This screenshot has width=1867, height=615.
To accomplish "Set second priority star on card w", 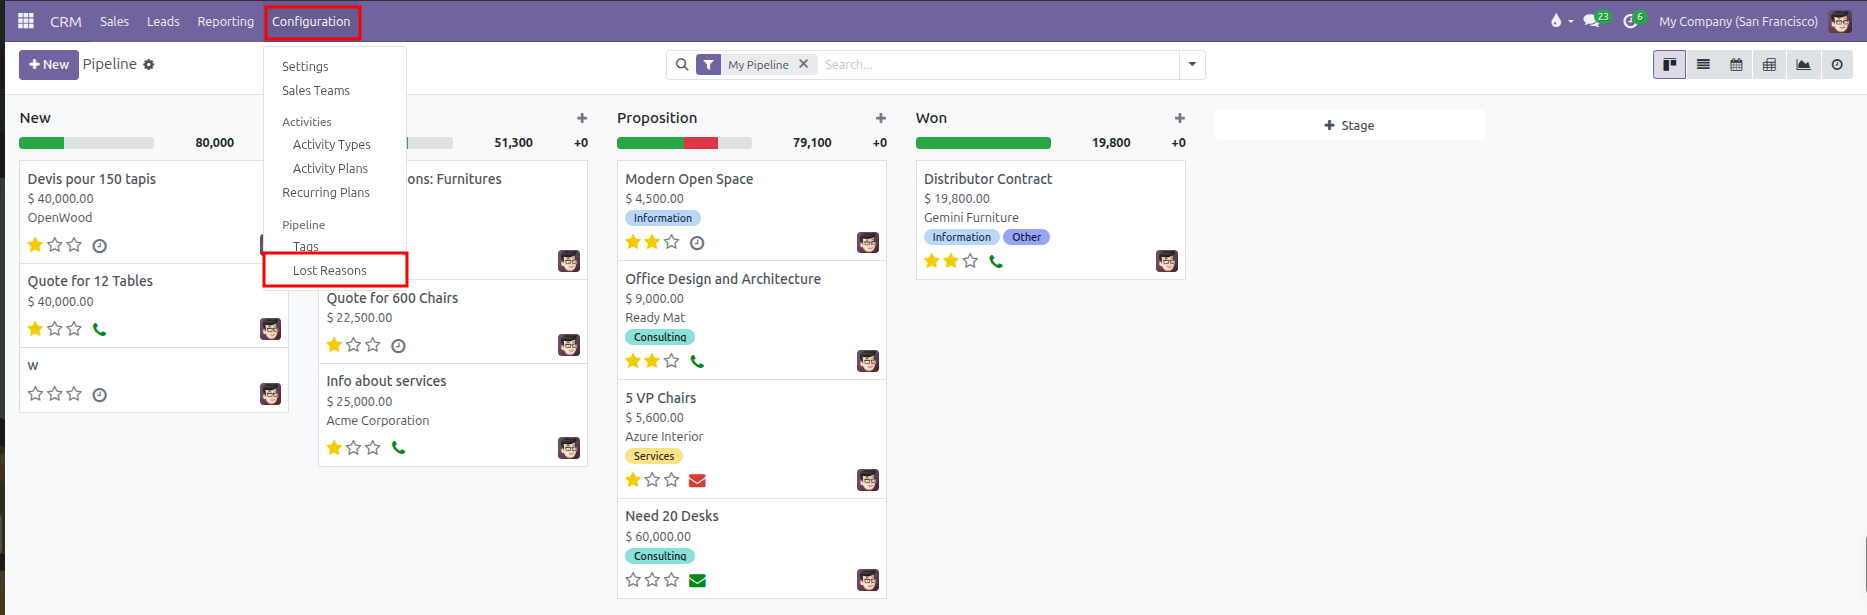I will click(x=55, y=394).
